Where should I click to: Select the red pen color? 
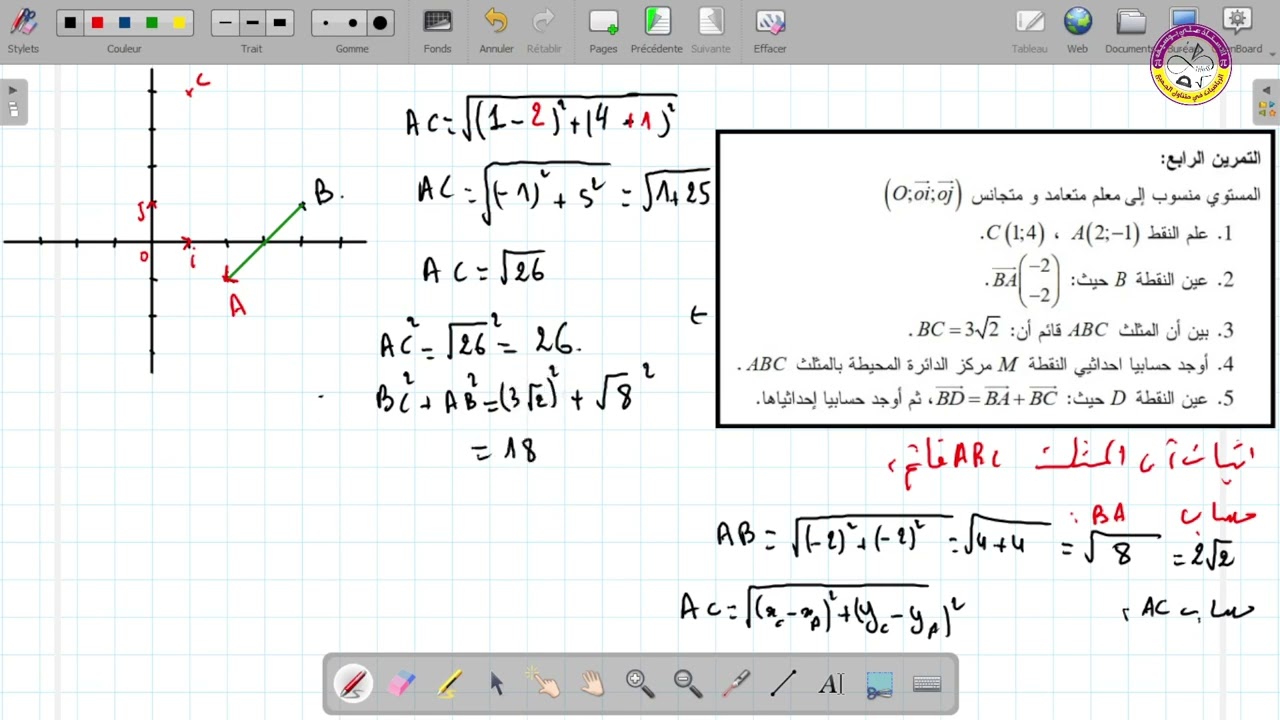[x=97, y=23]
